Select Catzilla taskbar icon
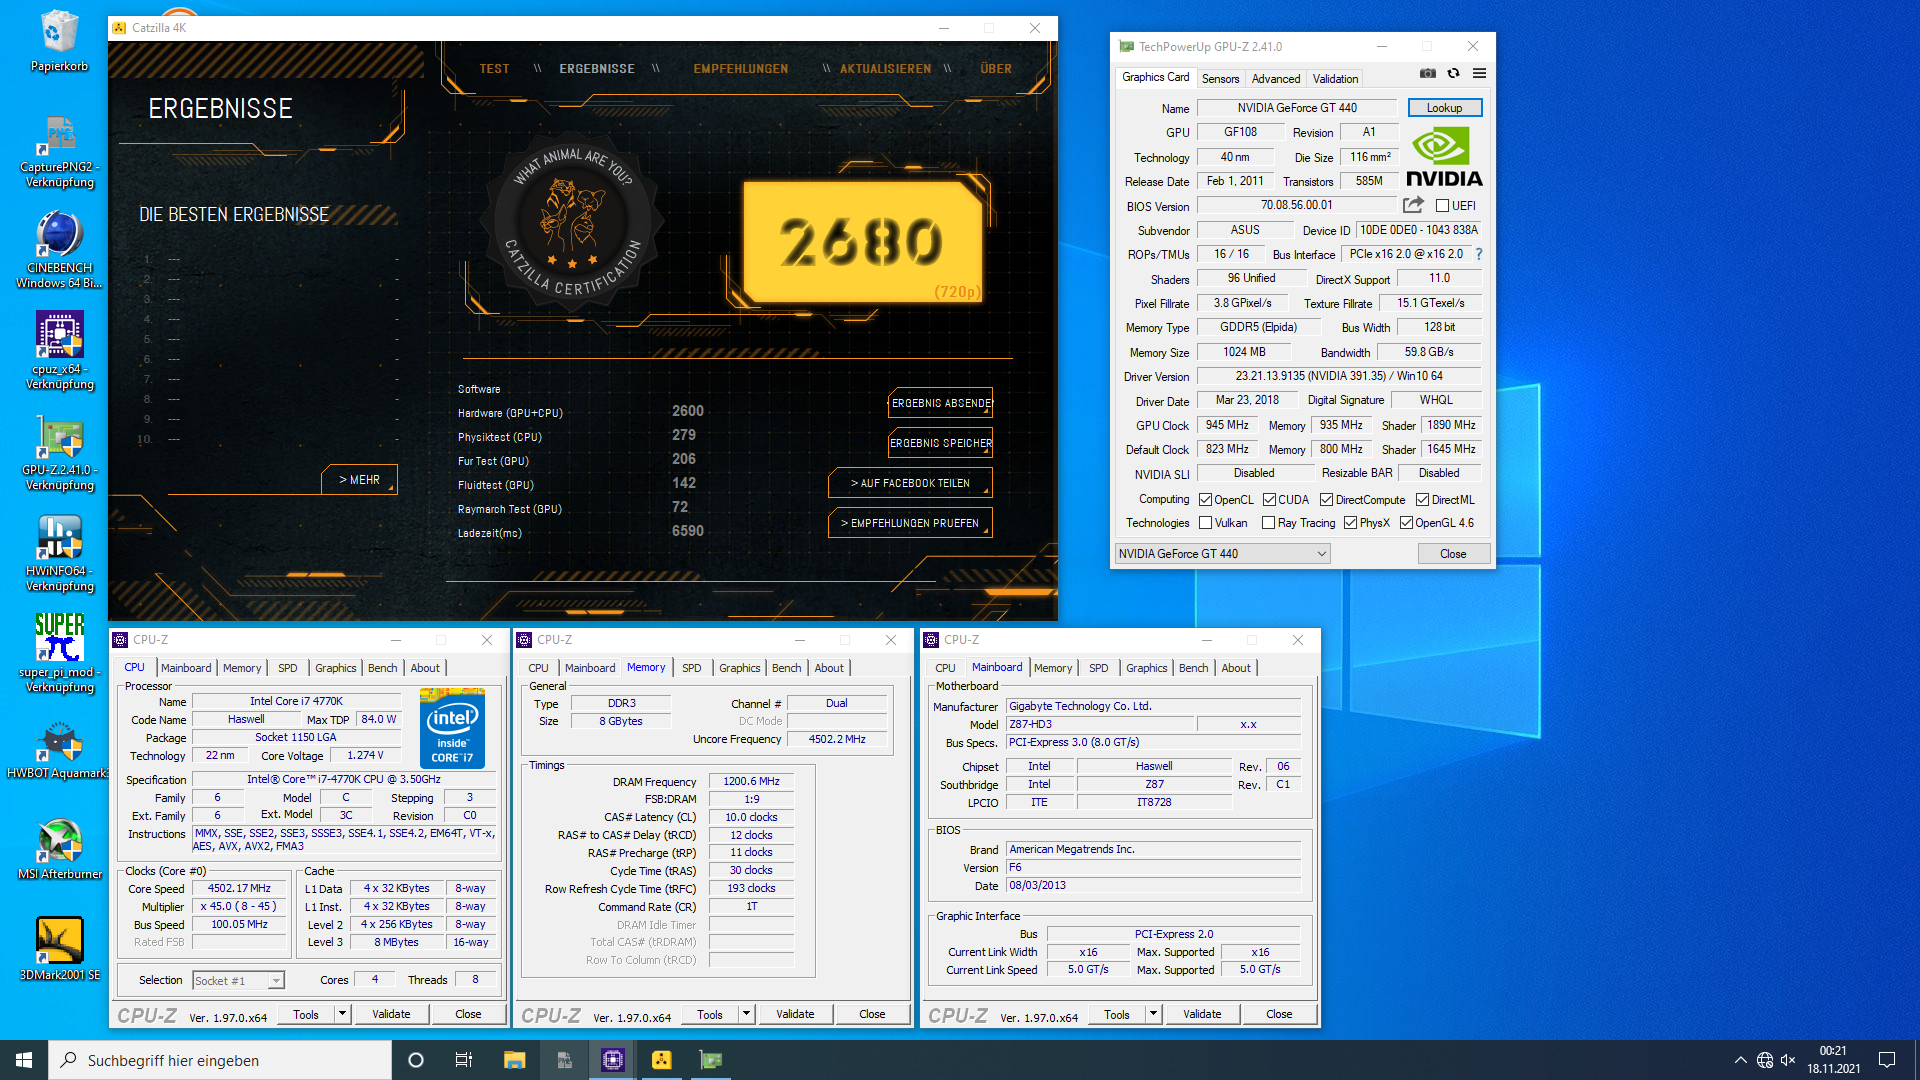This screenshot has height=1080, width=1920. pos(661,1060)
